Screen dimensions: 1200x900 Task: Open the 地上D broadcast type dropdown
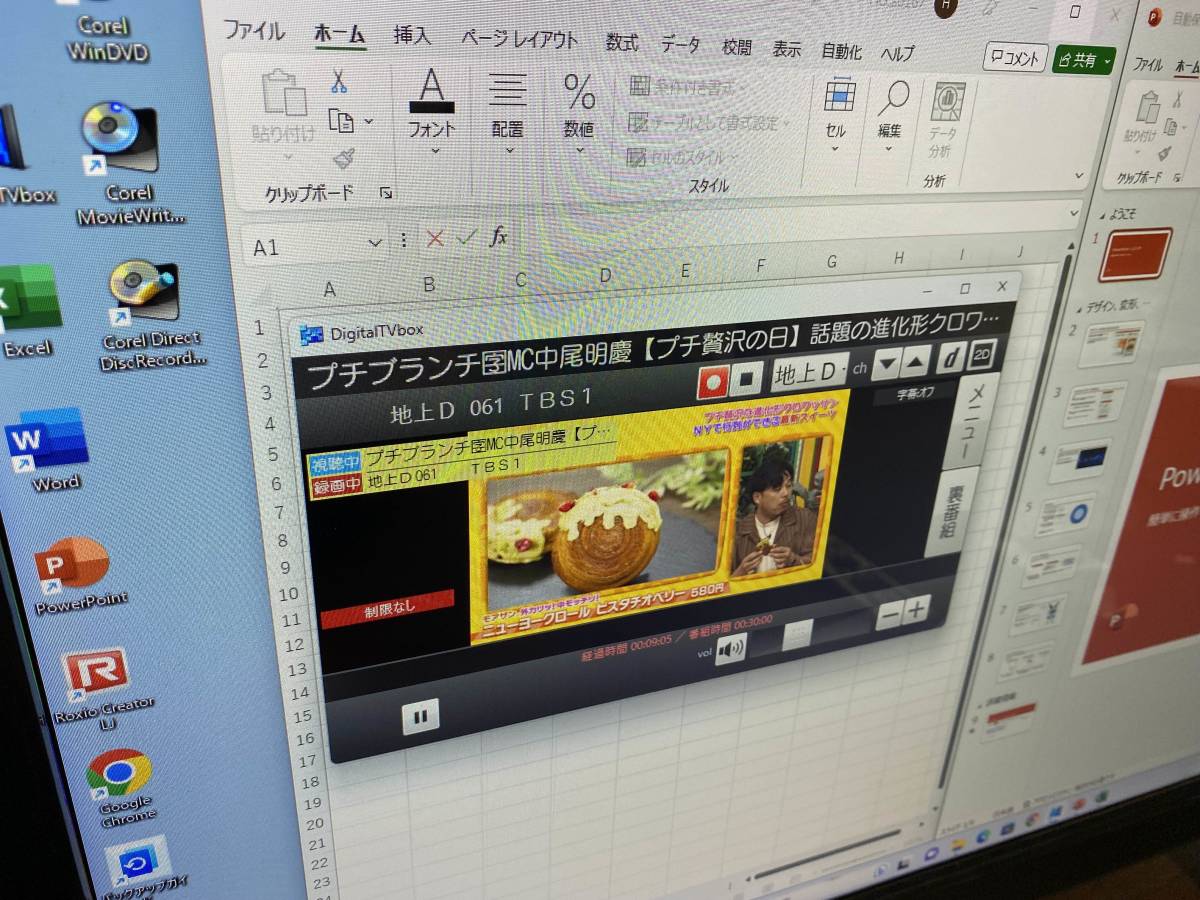click(809, 371)
